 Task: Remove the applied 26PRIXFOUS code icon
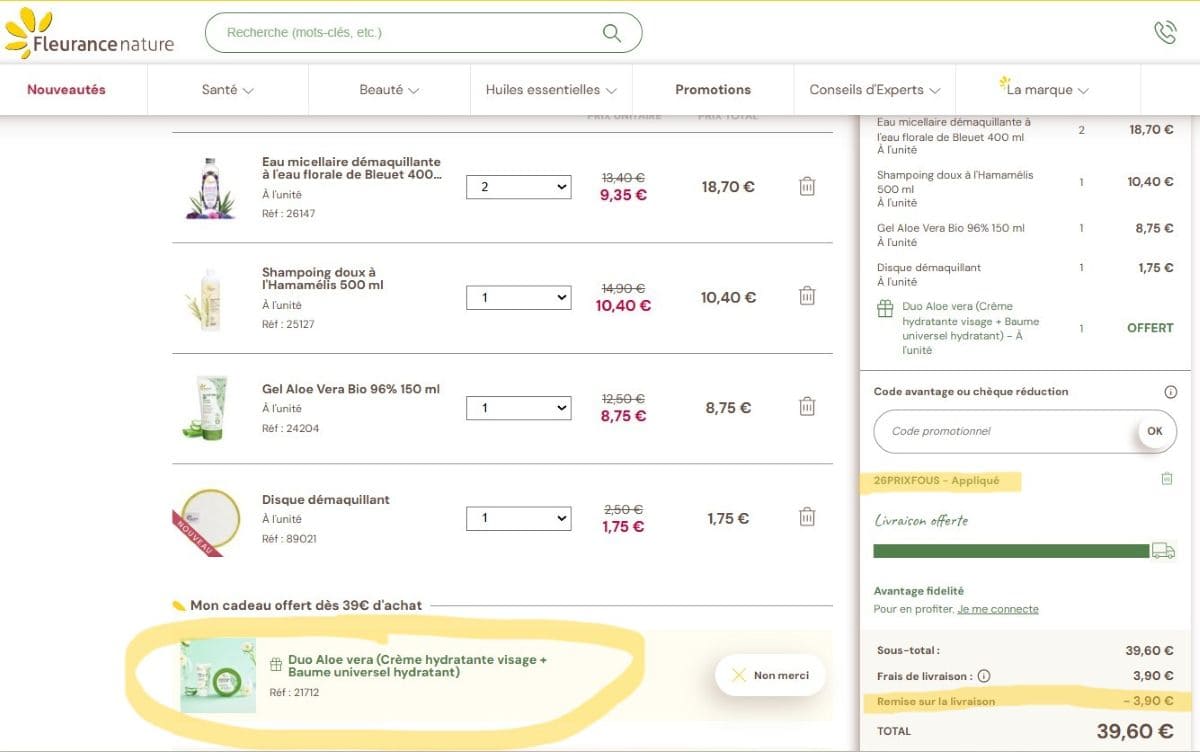point(1166,480)
